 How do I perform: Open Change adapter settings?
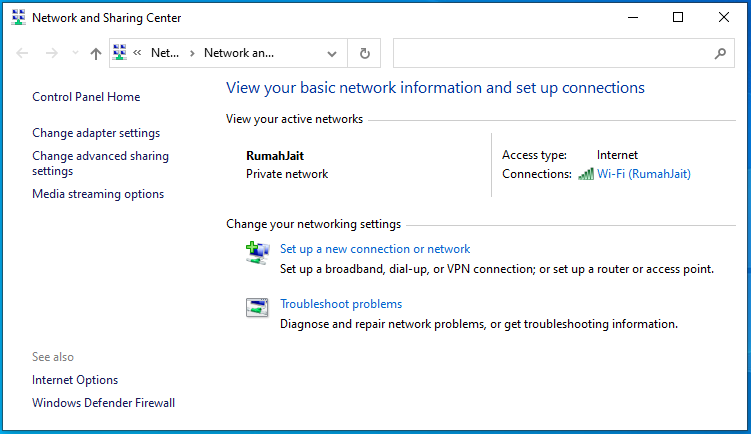click(x=96, y=133)
